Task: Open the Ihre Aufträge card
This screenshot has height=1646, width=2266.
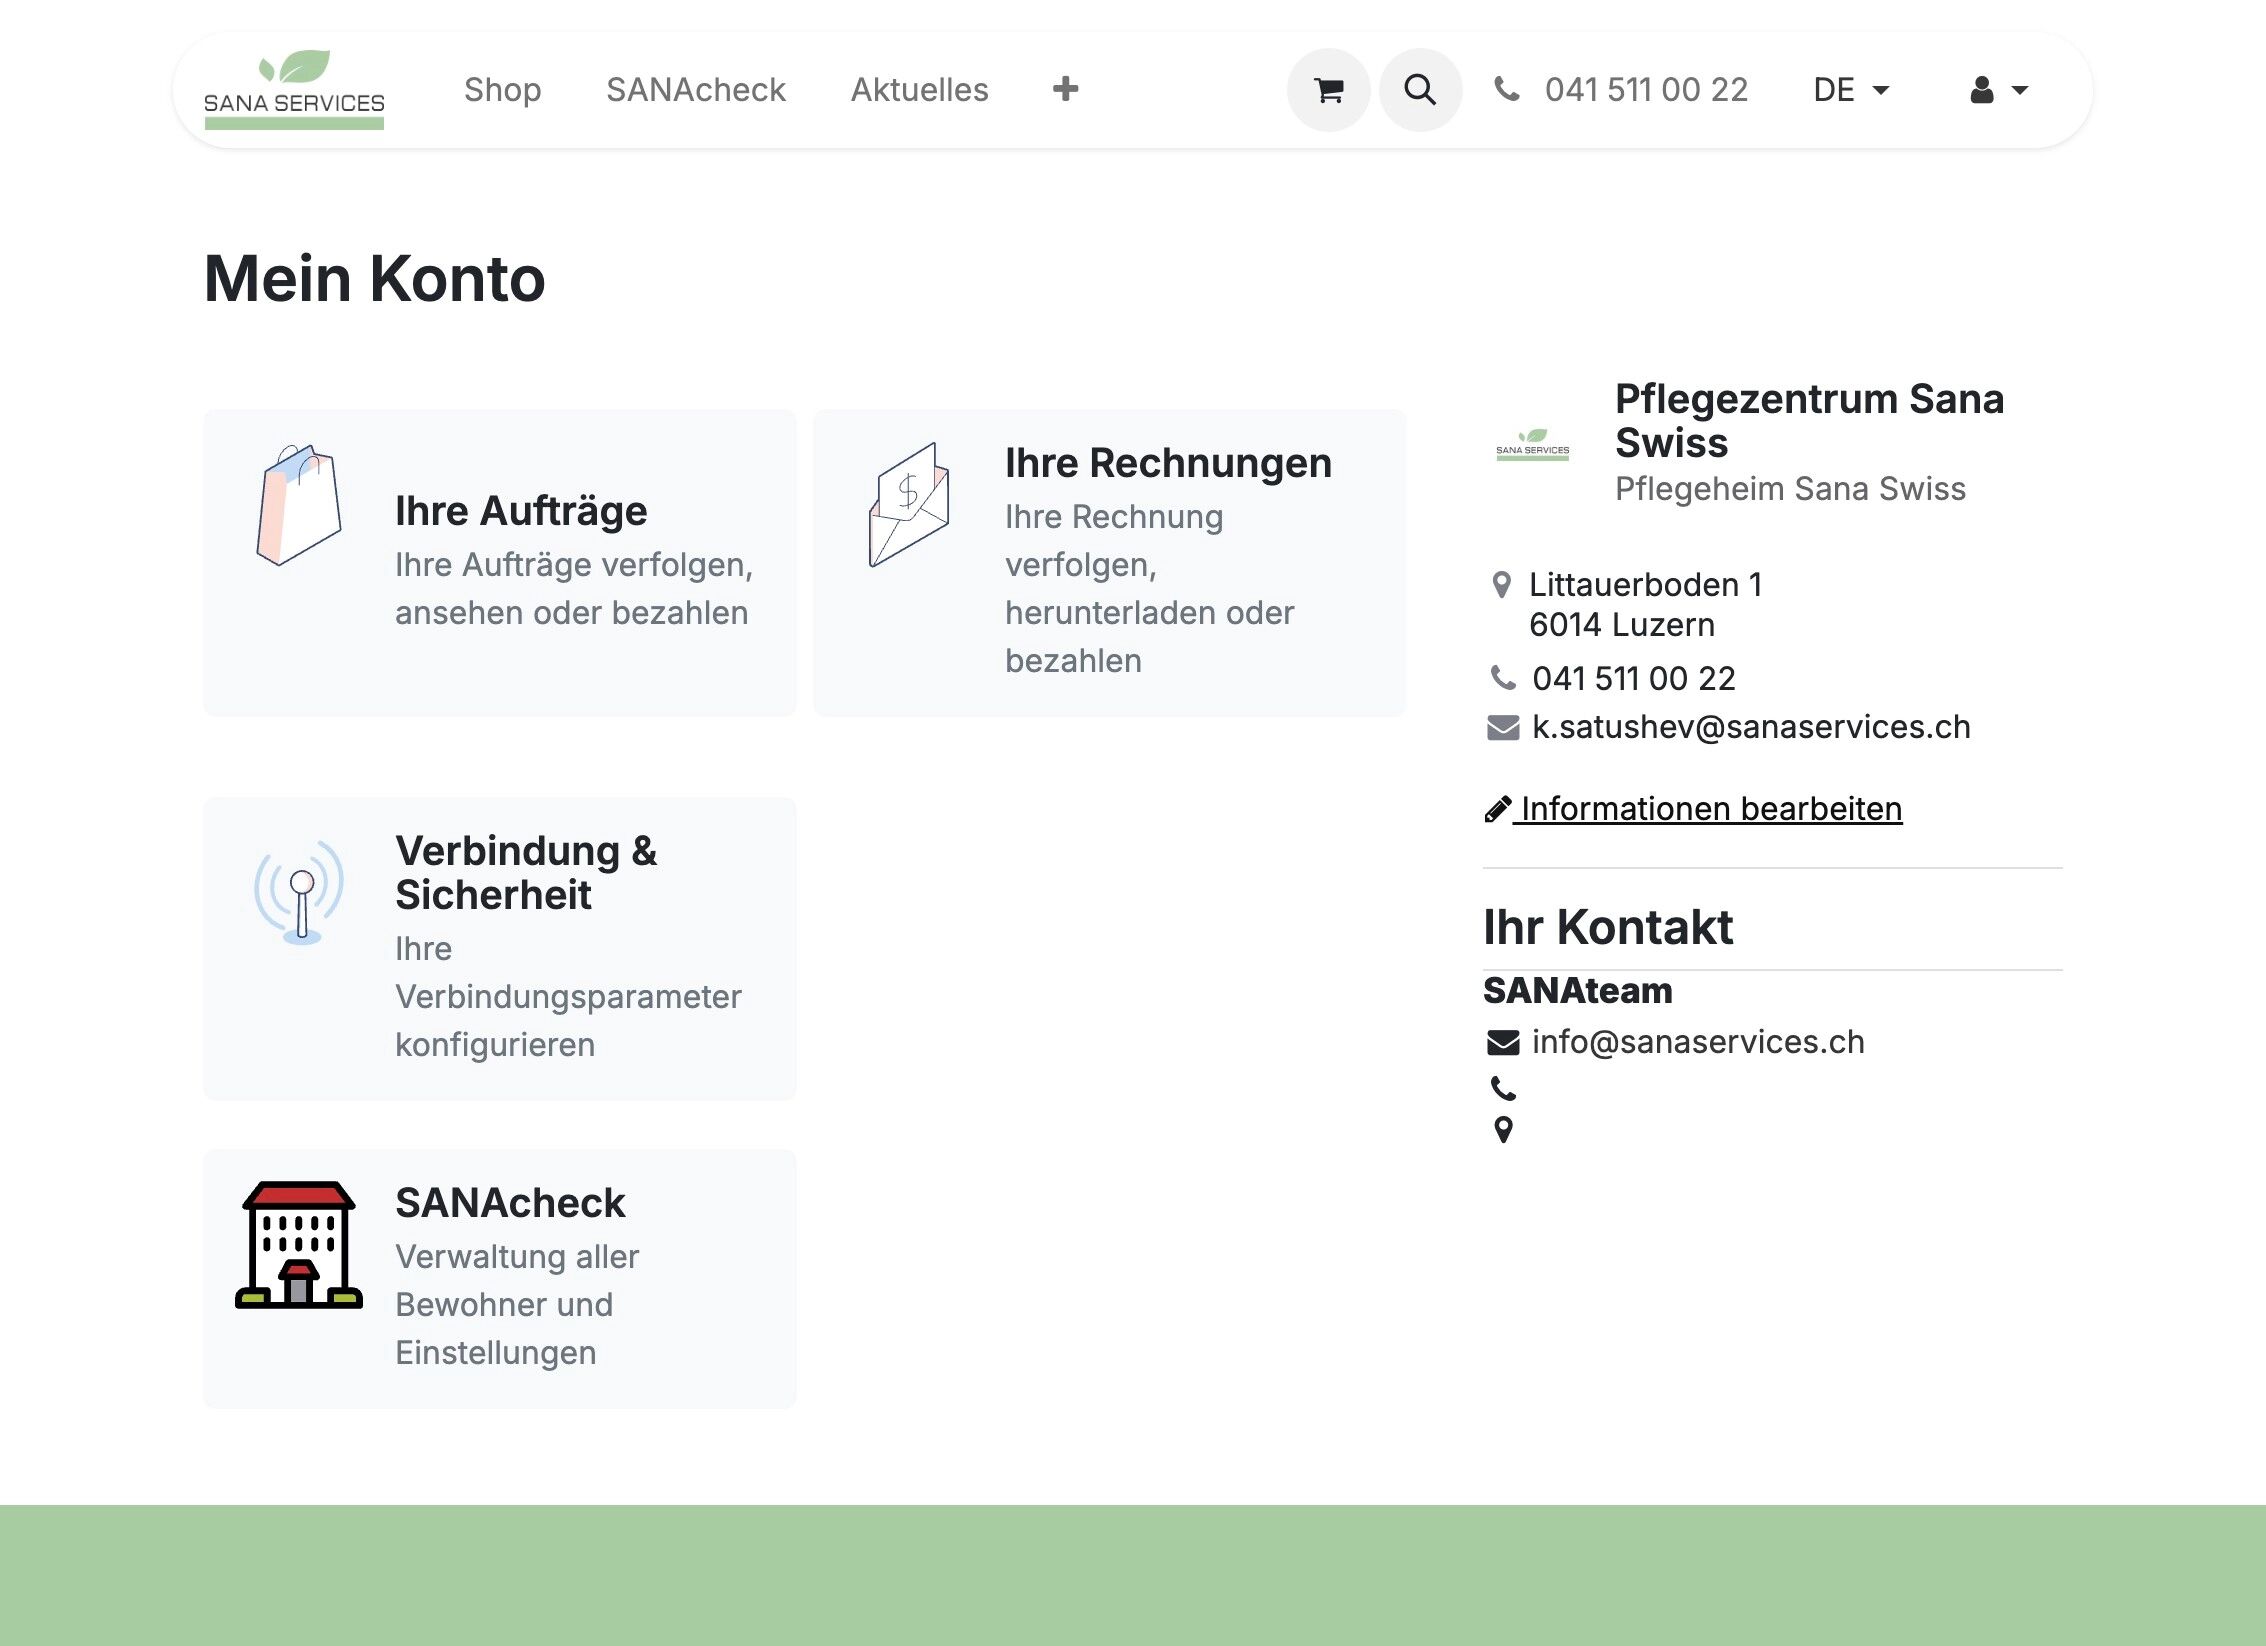Action: (521, 511)
